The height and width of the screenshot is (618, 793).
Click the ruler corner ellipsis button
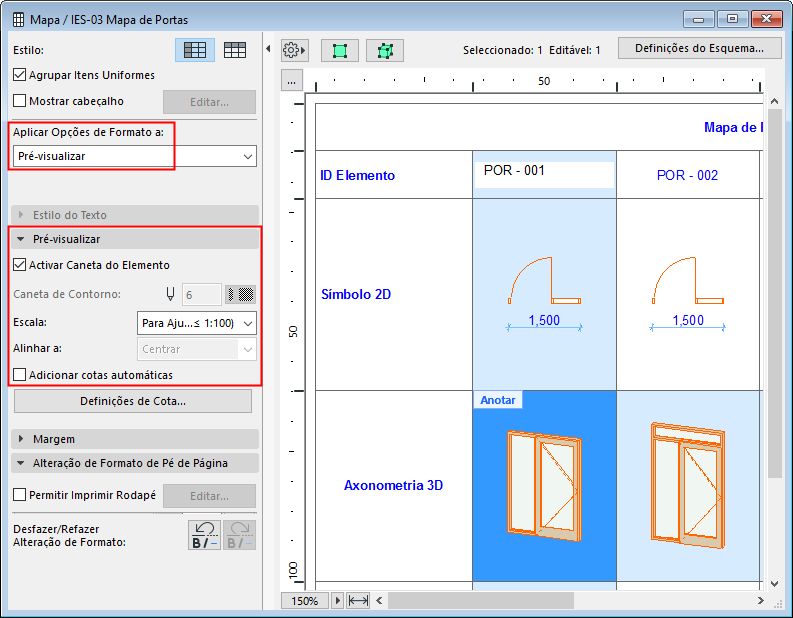(x=291, y=81)
